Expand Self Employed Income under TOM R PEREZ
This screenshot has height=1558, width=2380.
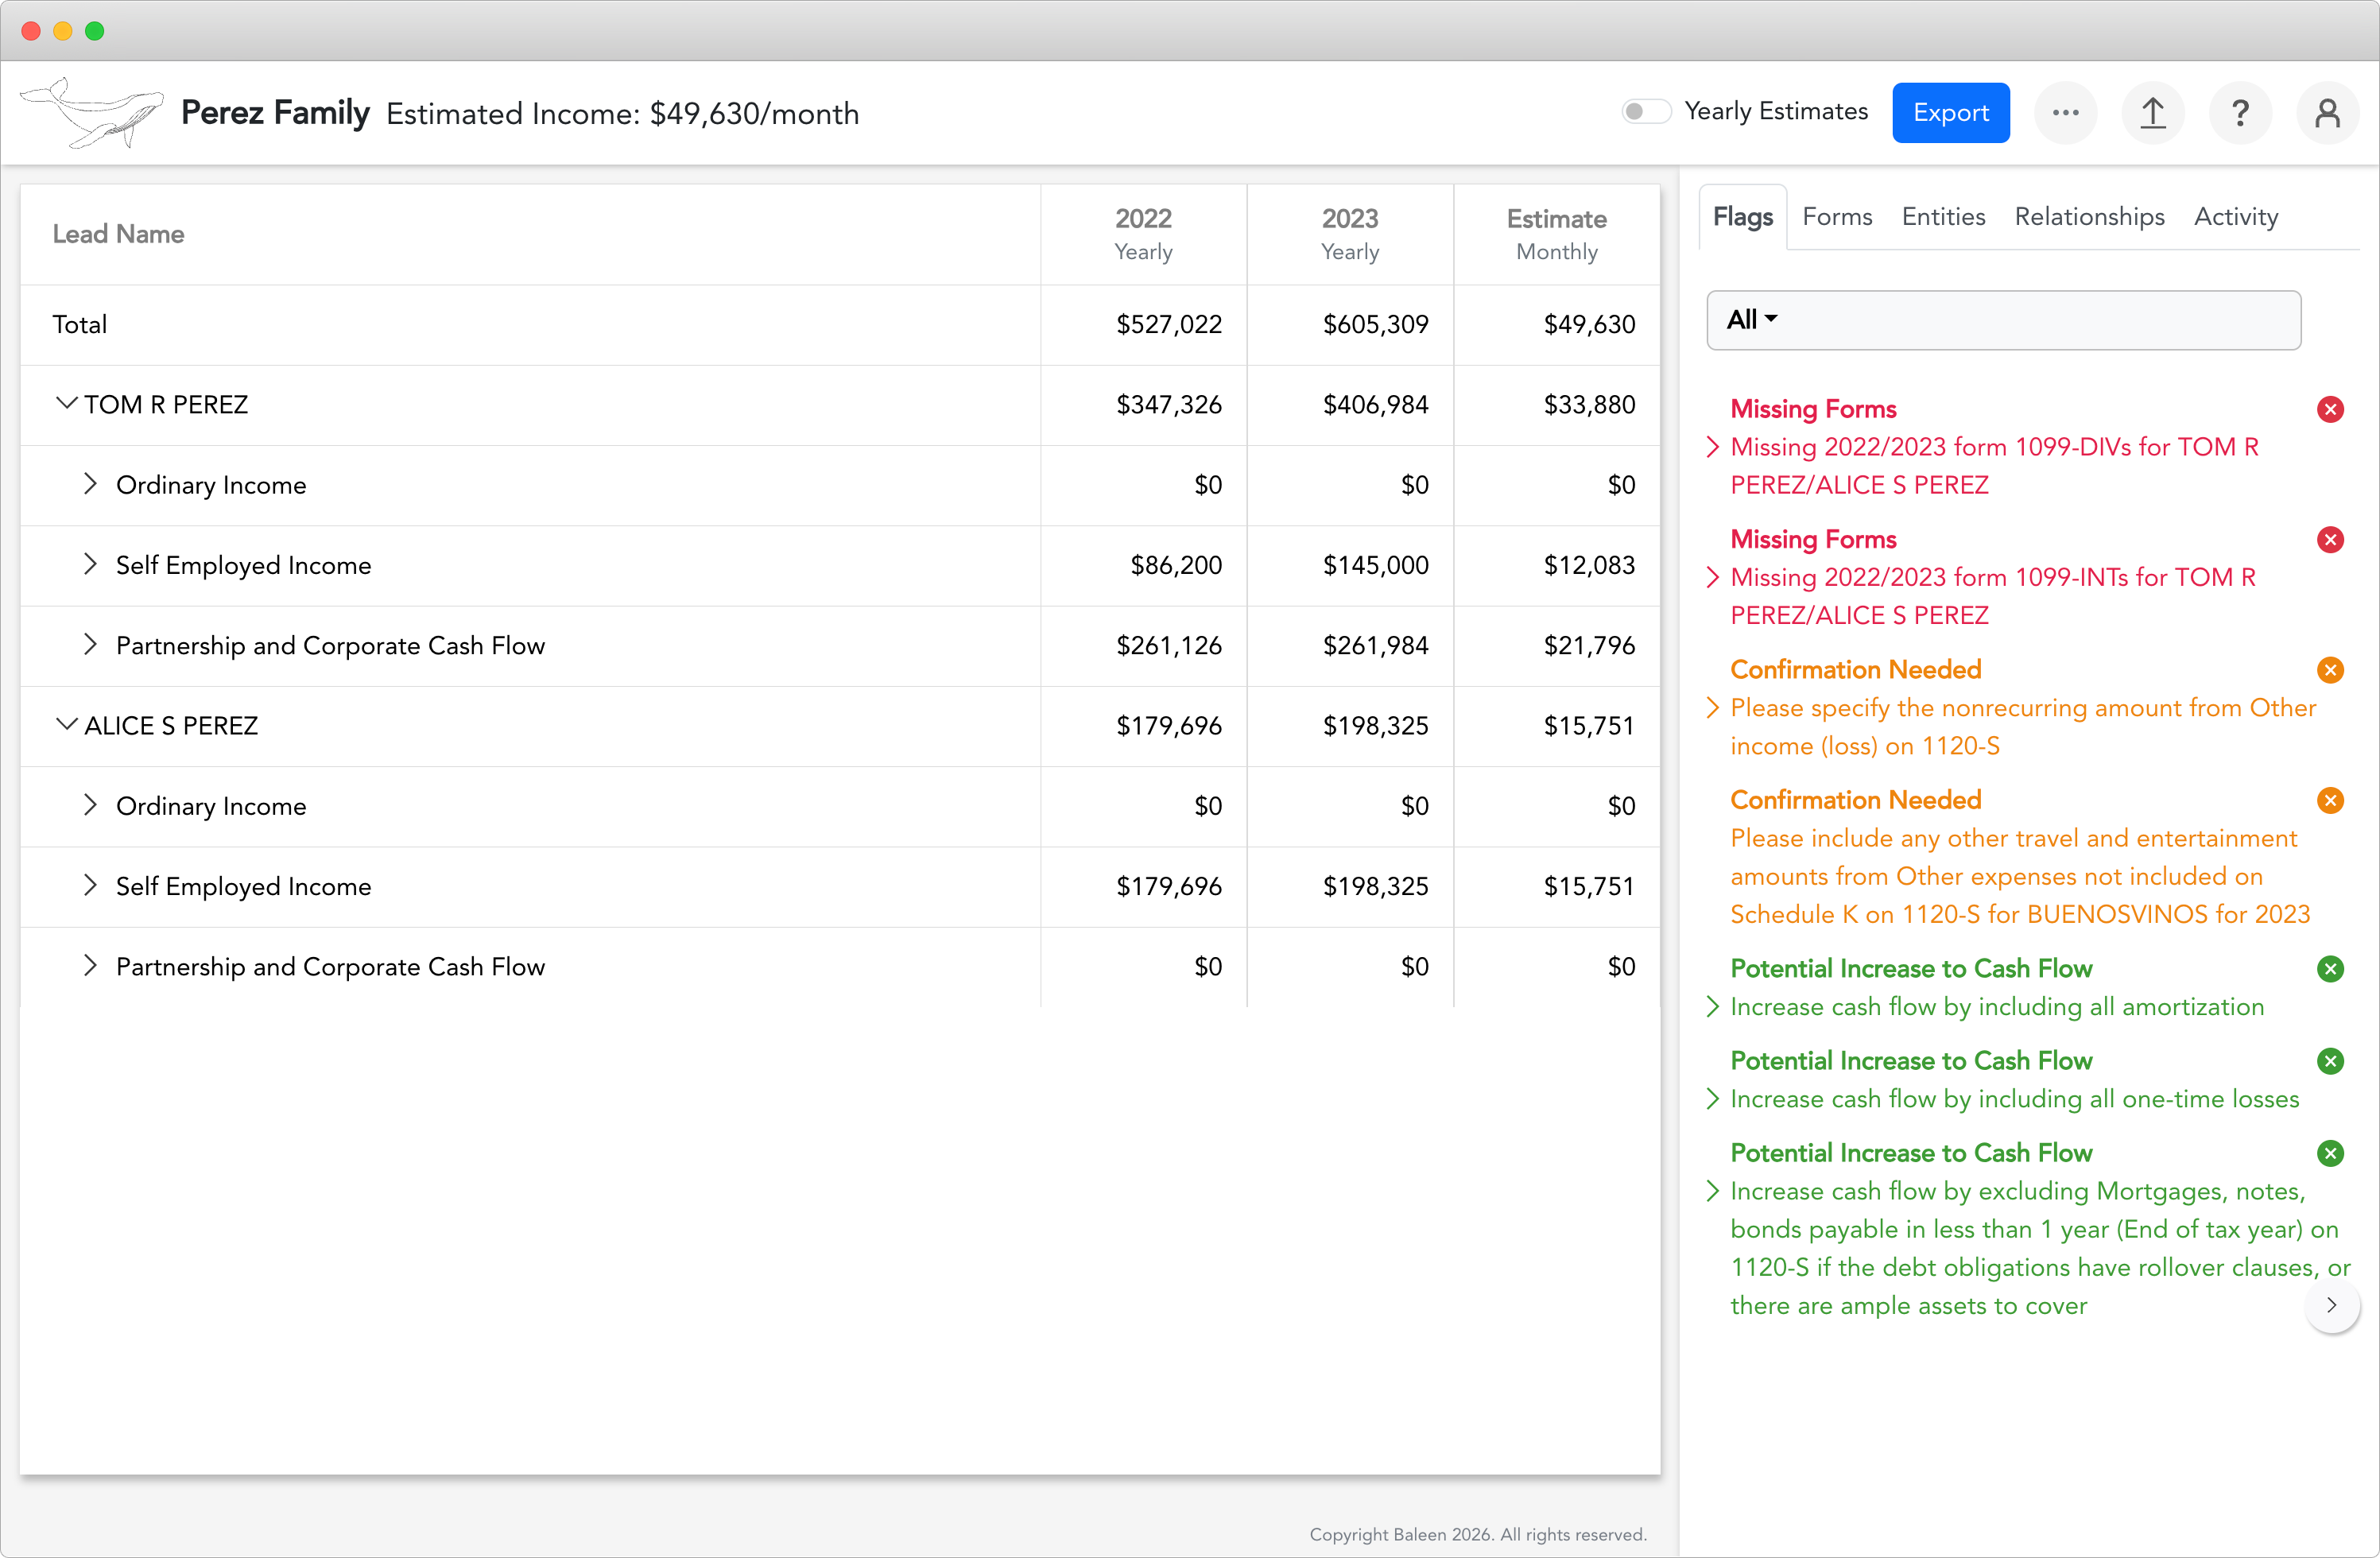point(90,564)
